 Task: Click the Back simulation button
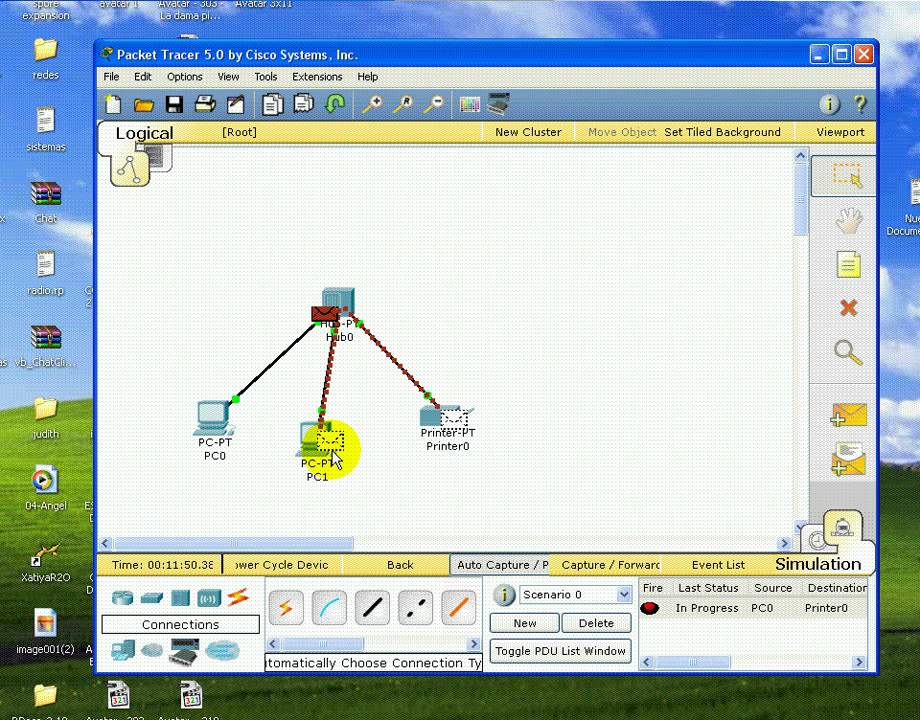coord(400,565)
